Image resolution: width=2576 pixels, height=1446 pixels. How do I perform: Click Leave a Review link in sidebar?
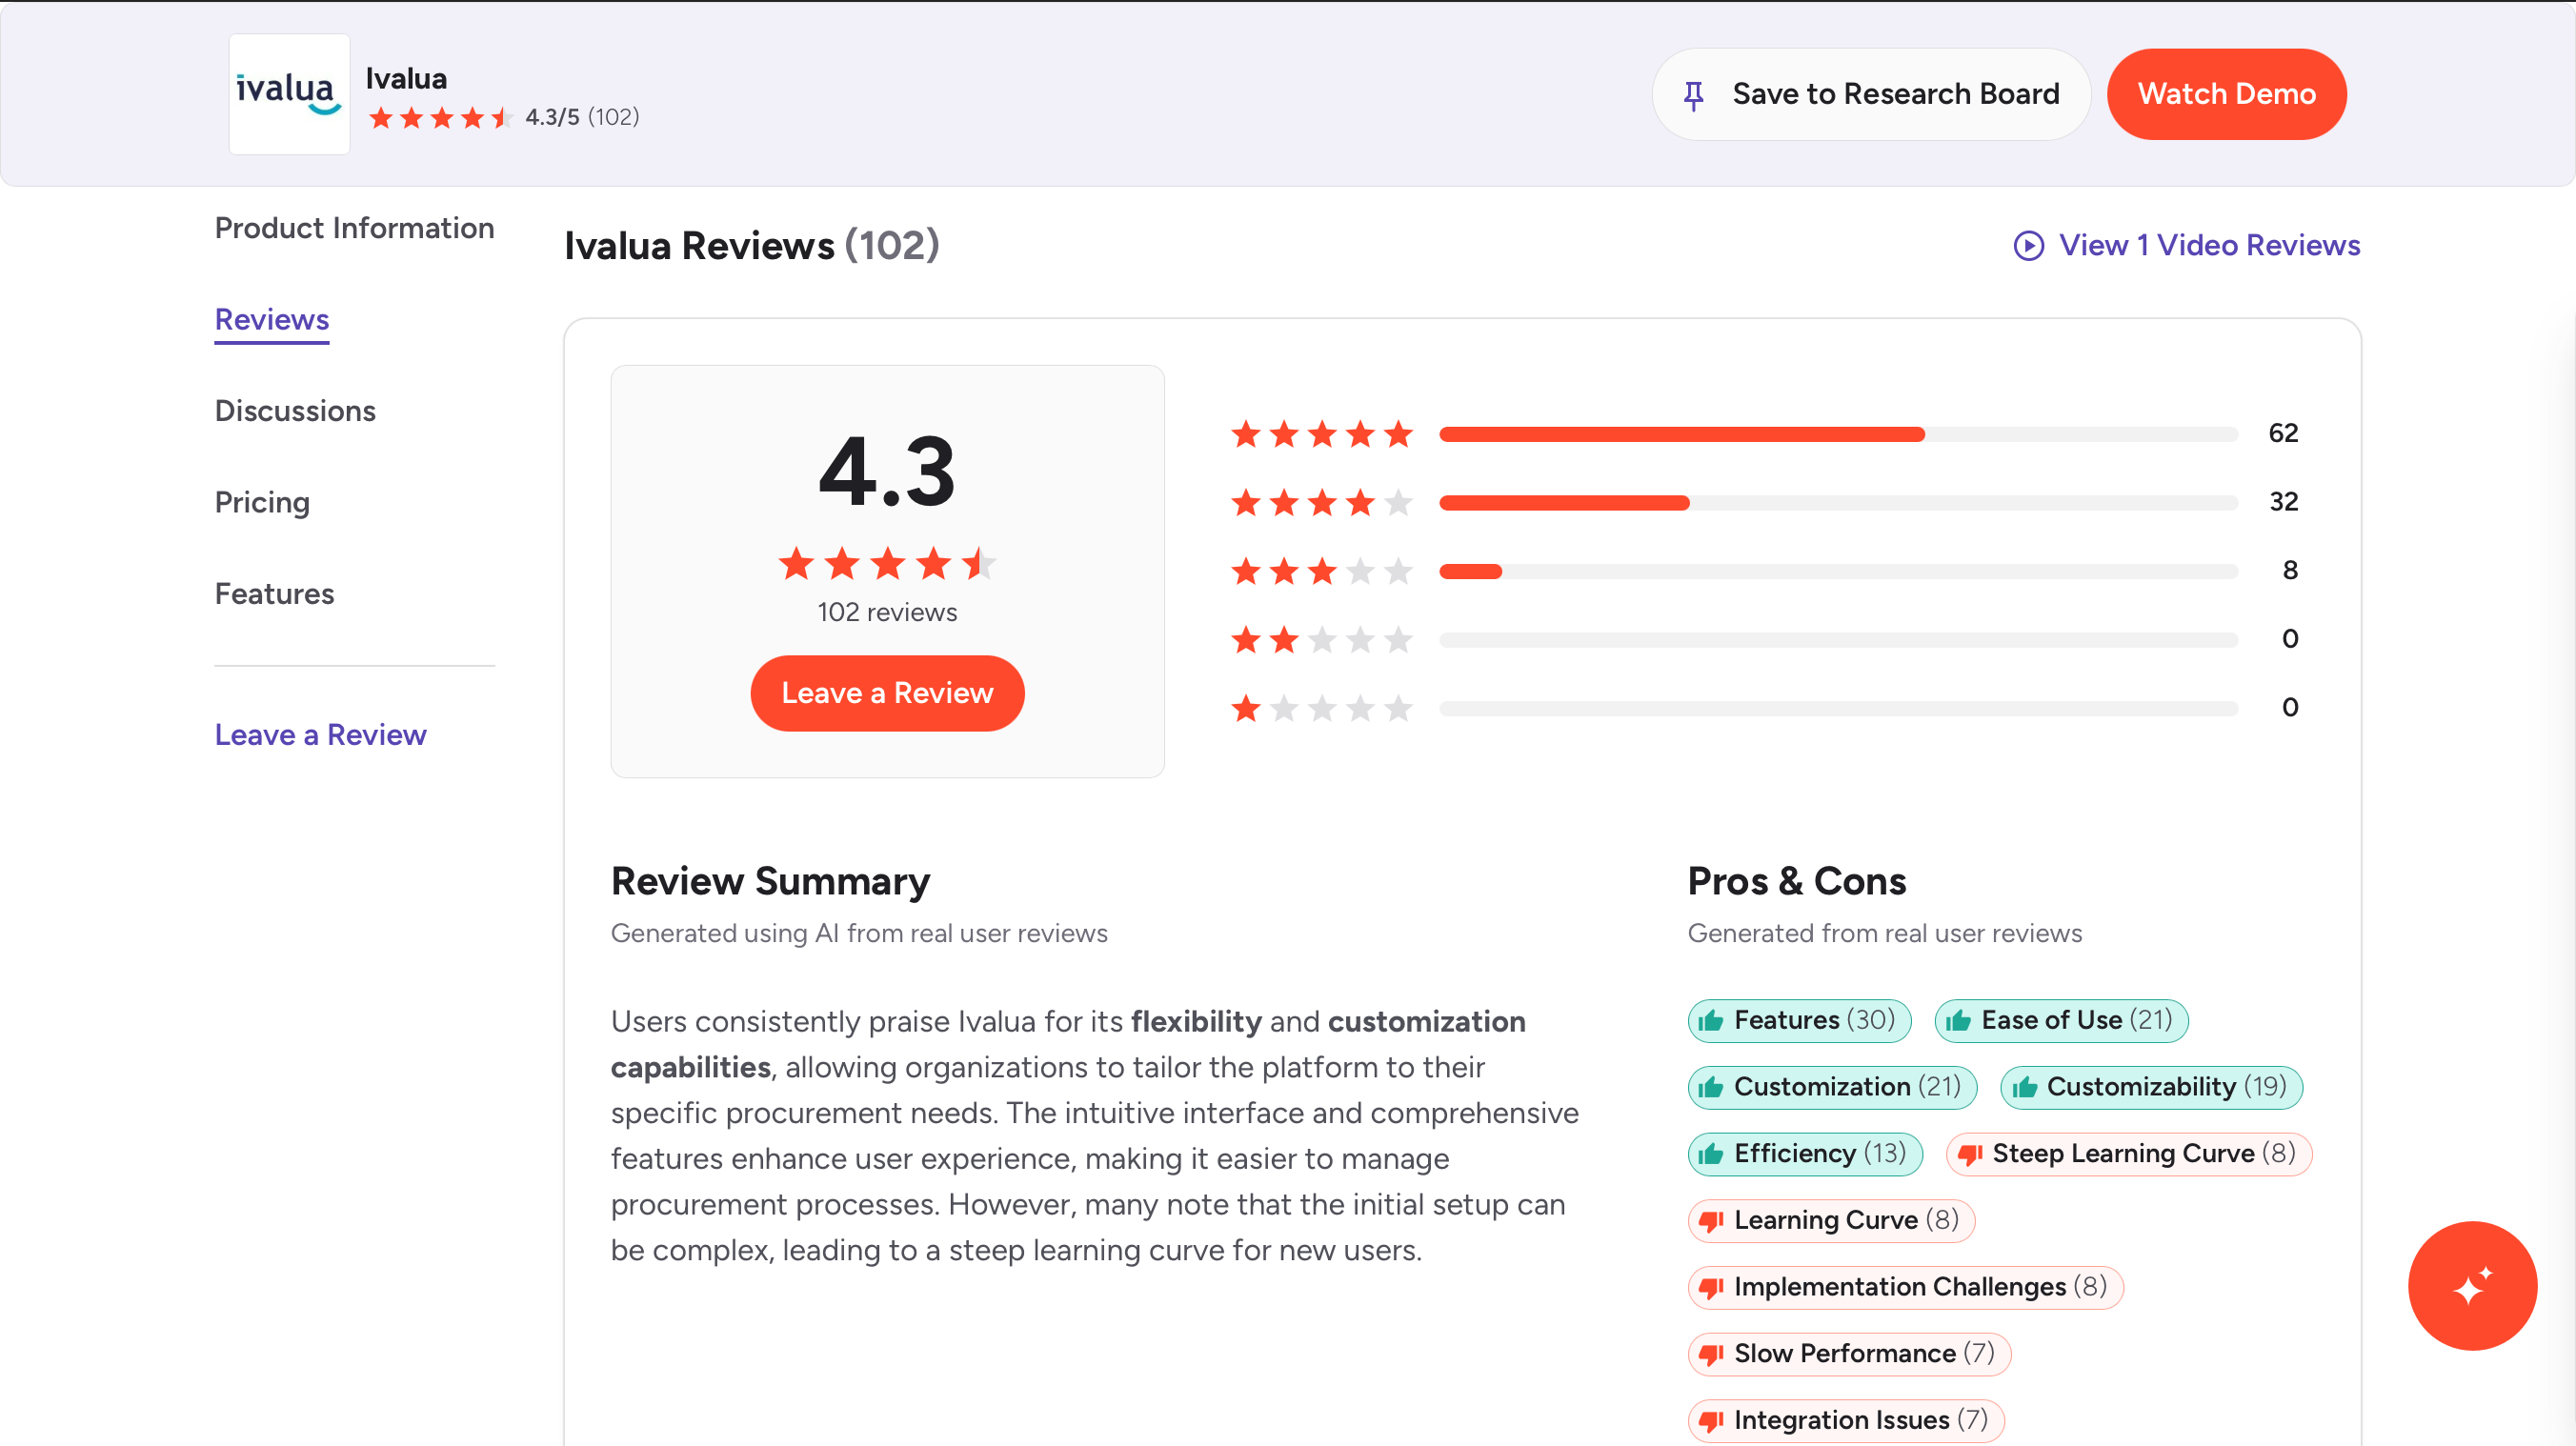[320, 735]
